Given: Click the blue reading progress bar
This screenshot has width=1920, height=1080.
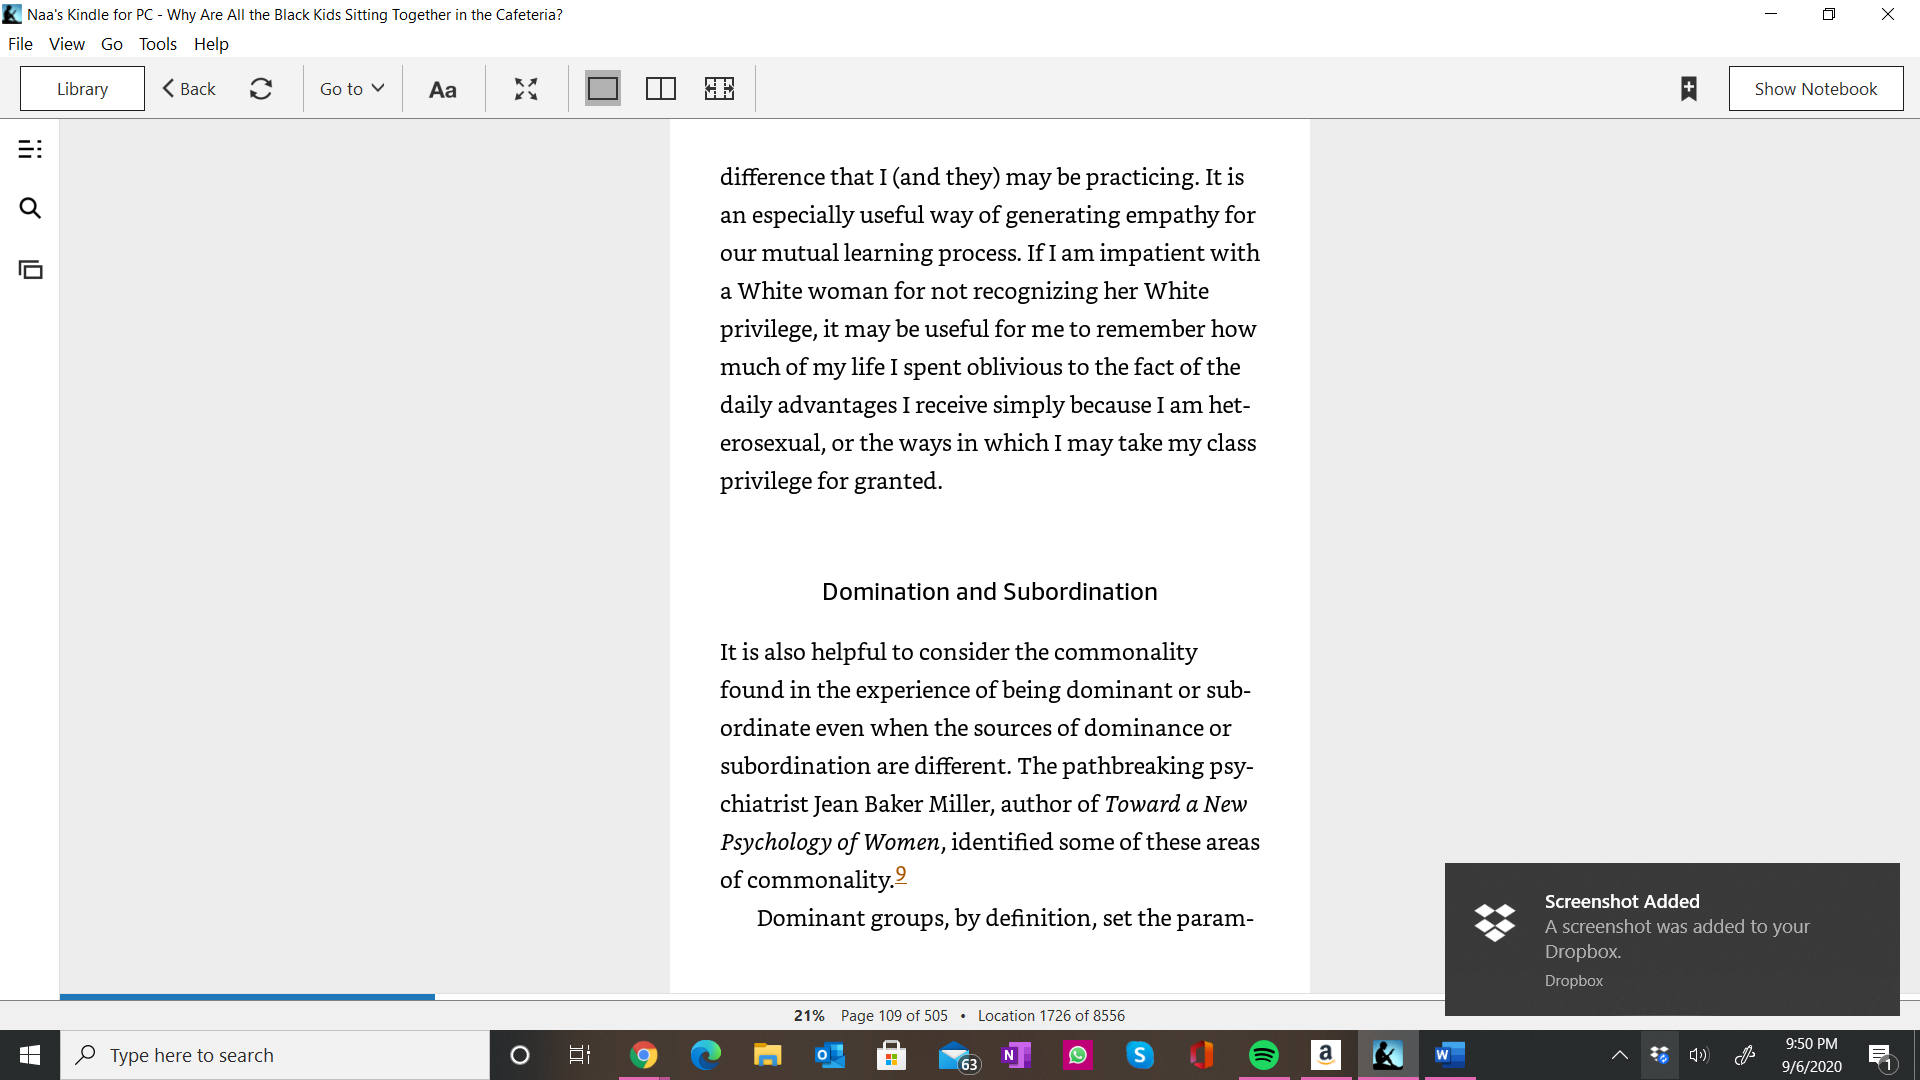Looking at the screenshot, I should click(247, 996).
